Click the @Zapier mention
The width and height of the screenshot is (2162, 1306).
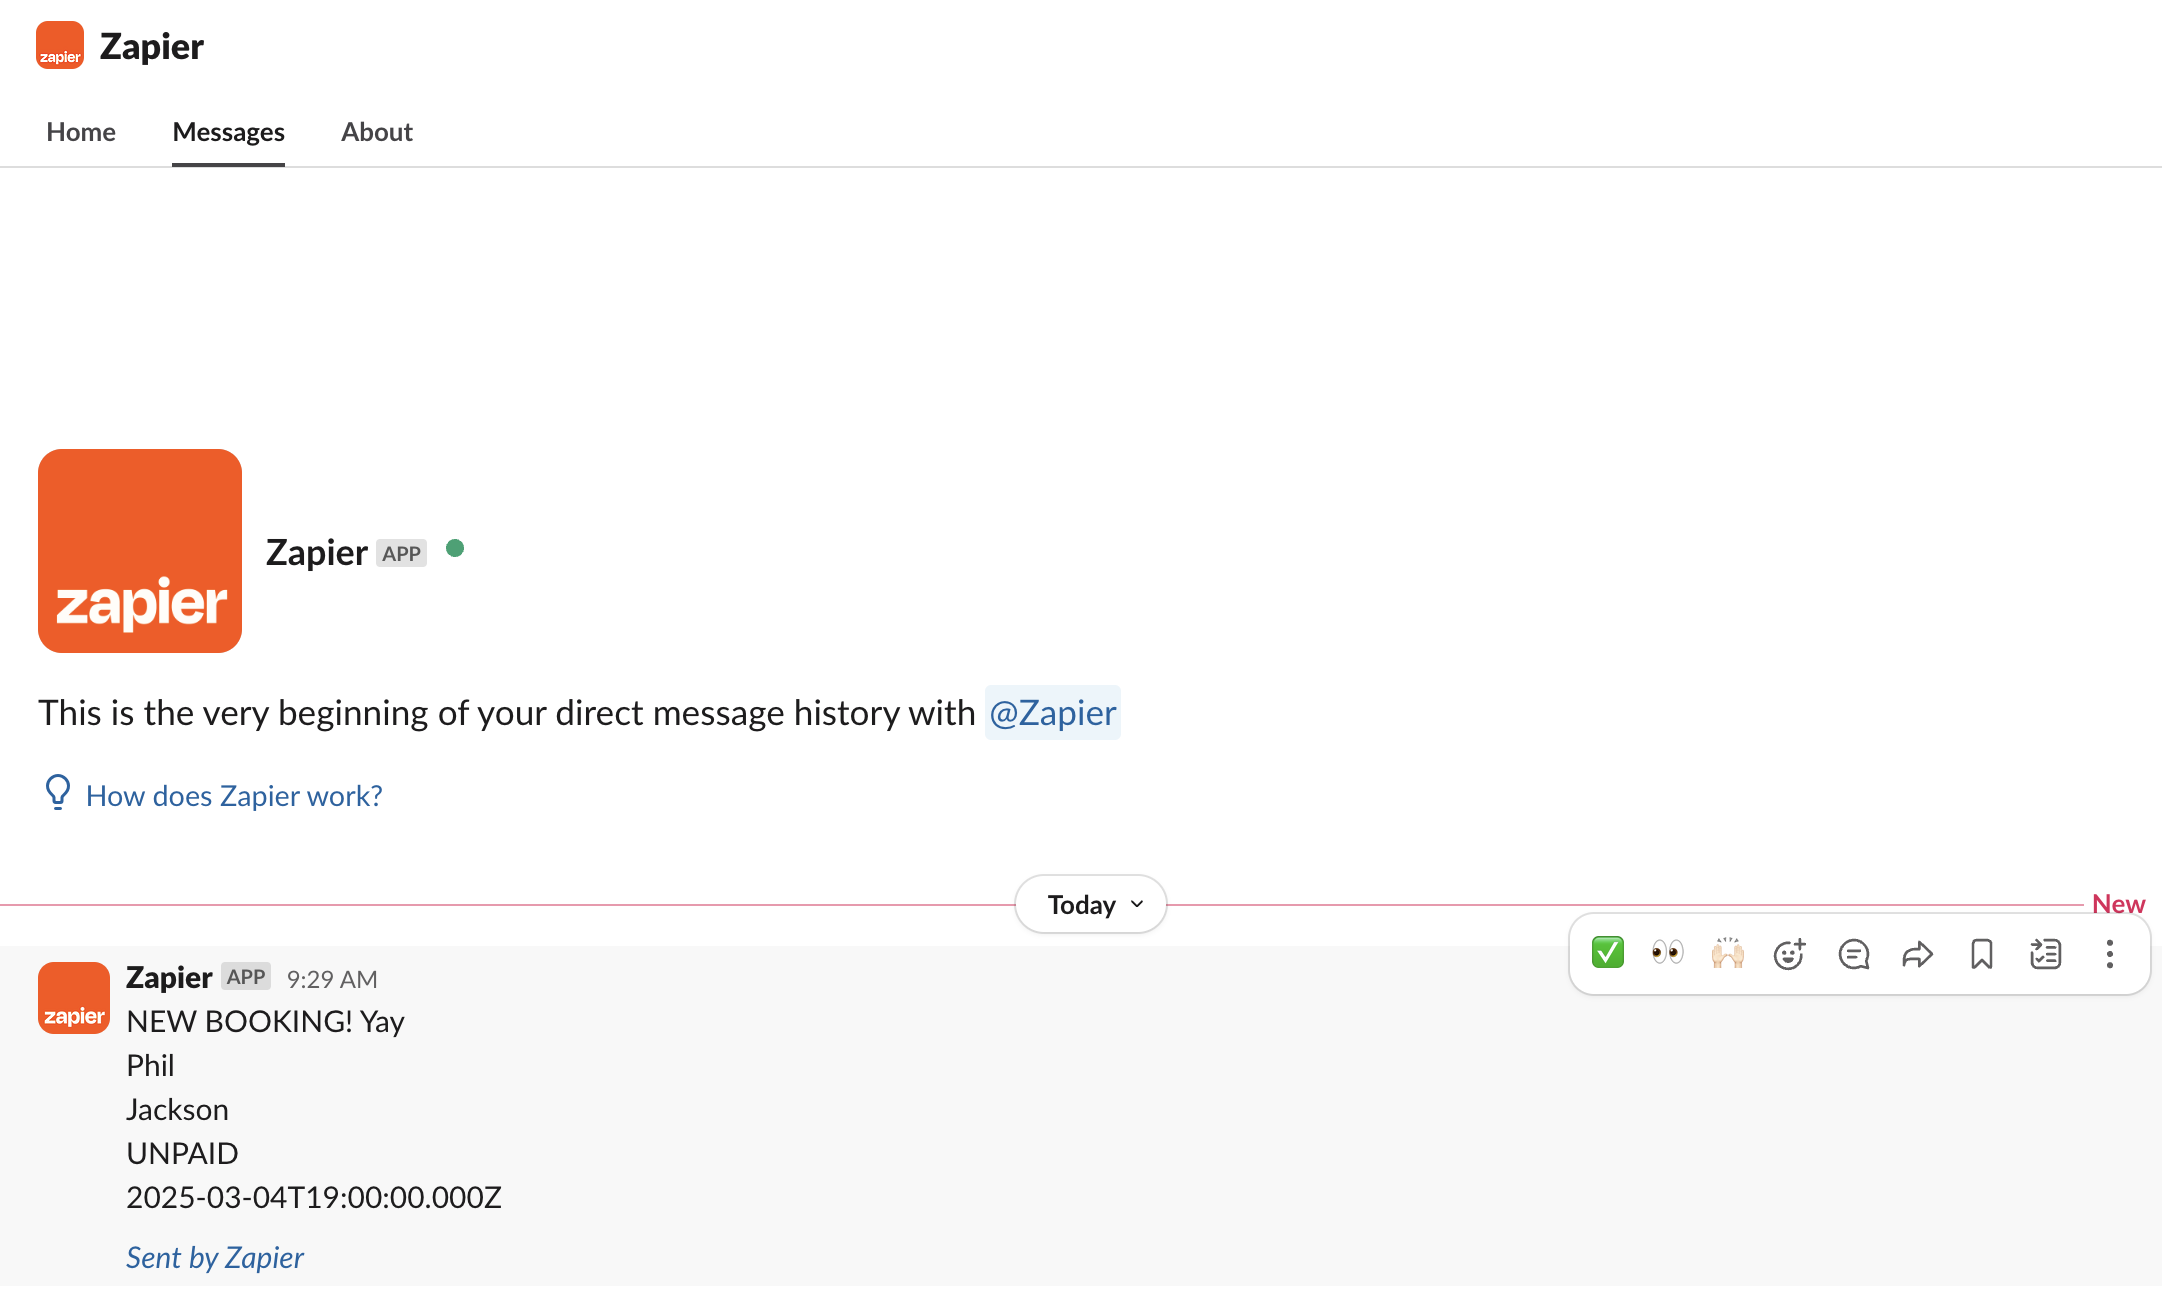(1052, 713)
